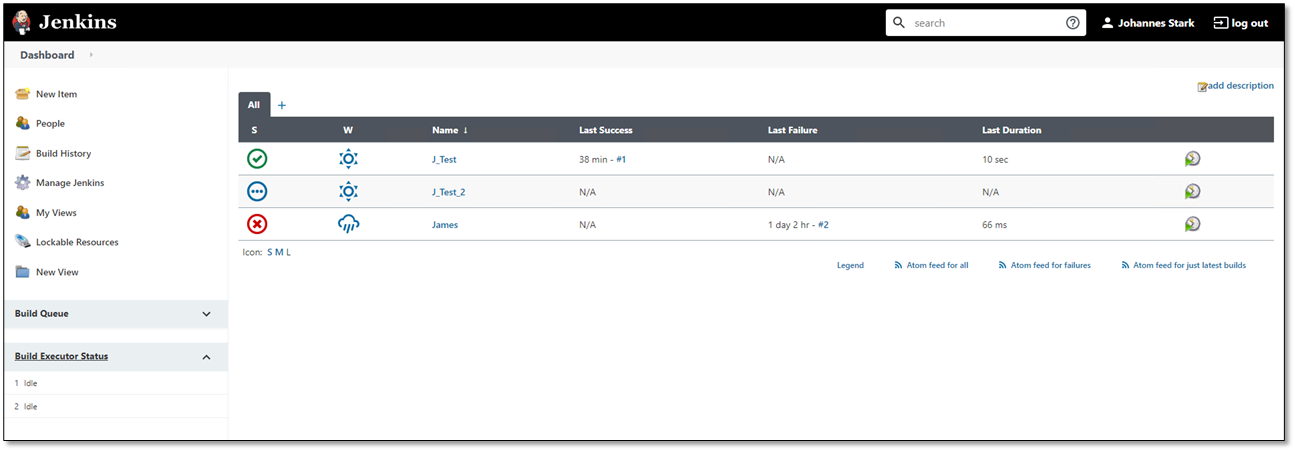Open build #2 from Last Failure
The height and width of the screenshot is (451, 1295).
click(823, 225)
